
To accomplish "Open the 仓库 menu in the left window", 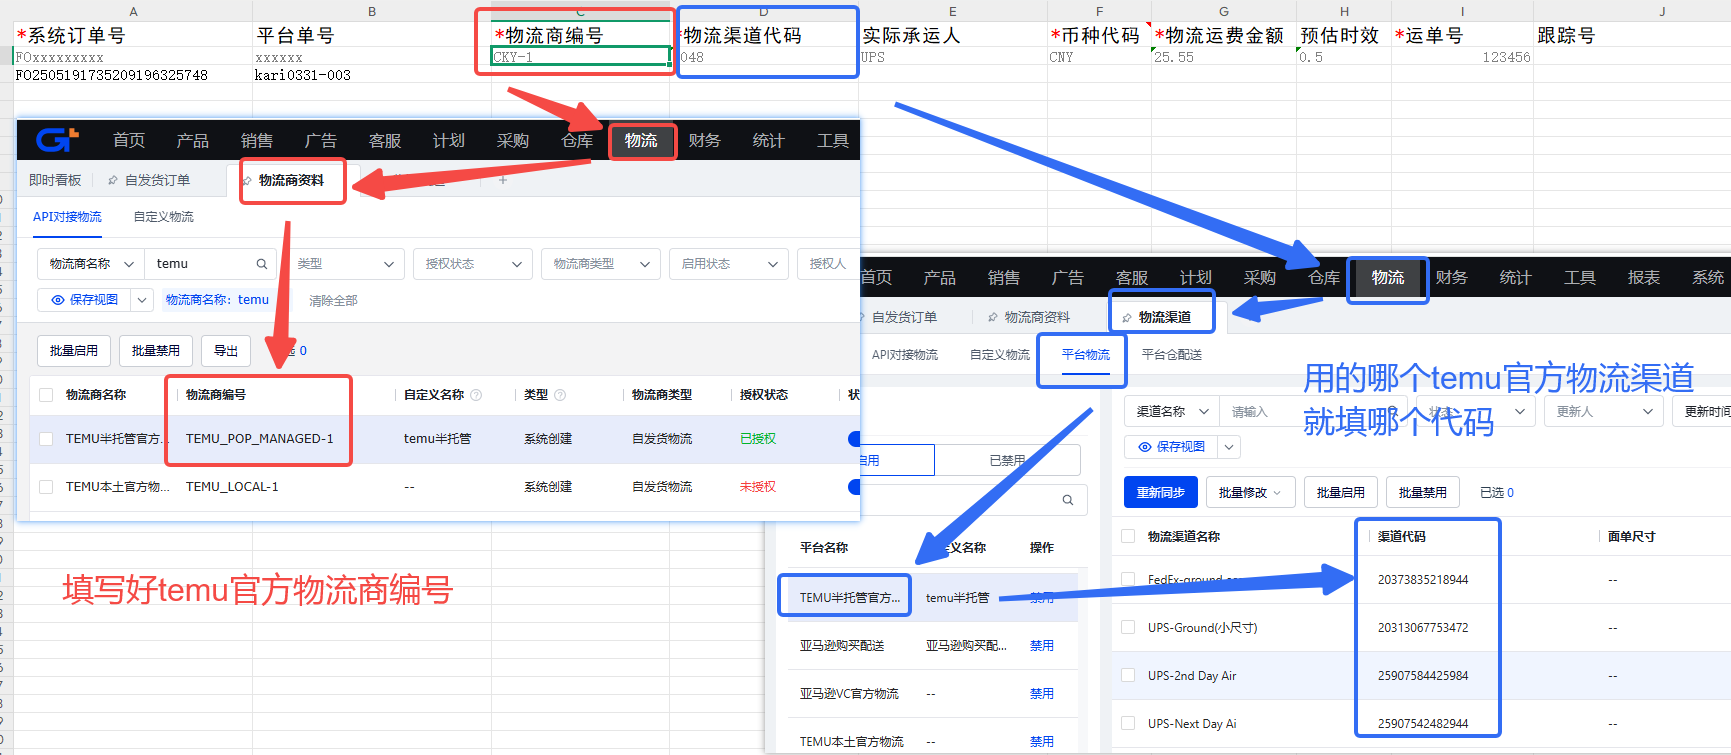I will click(577, 141).
